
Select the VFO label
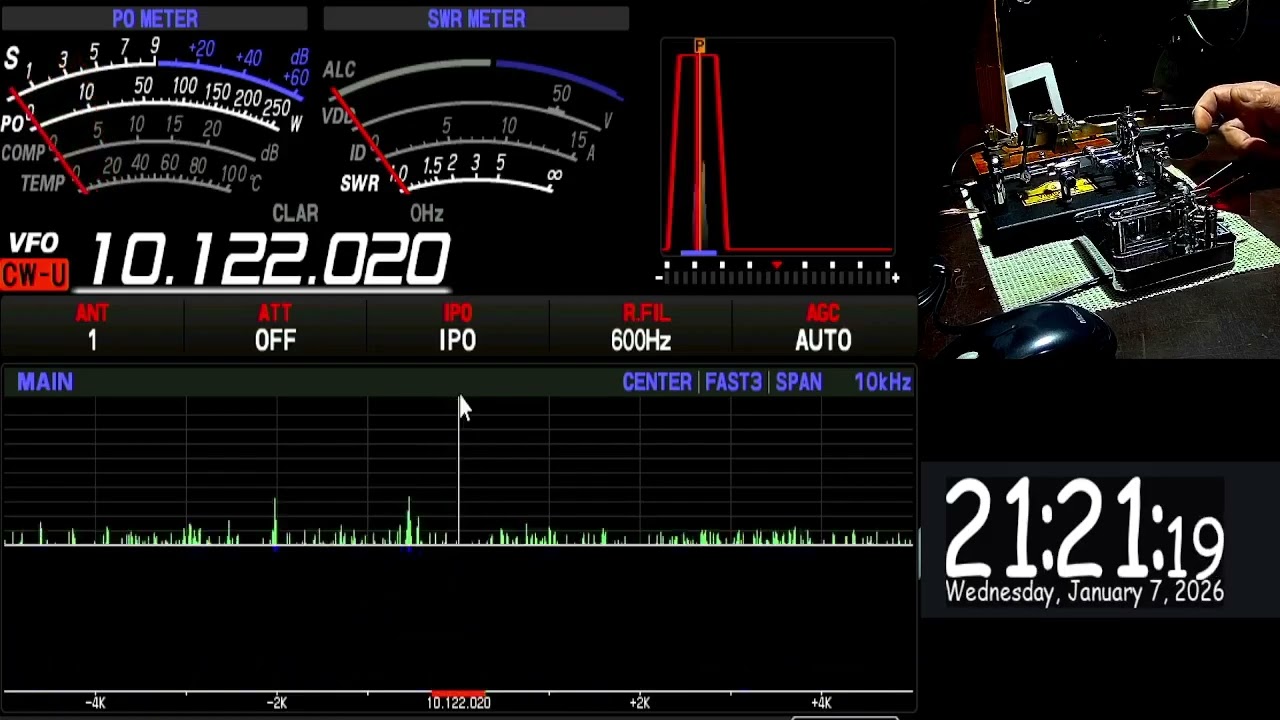(x=34, y=244)
